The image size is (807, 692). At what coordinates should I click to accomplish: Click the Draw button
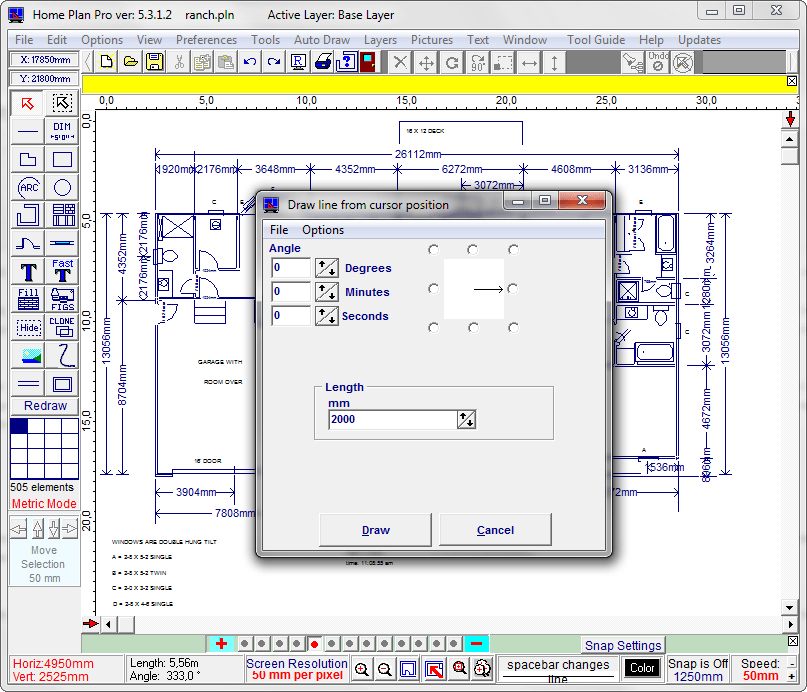375,530
